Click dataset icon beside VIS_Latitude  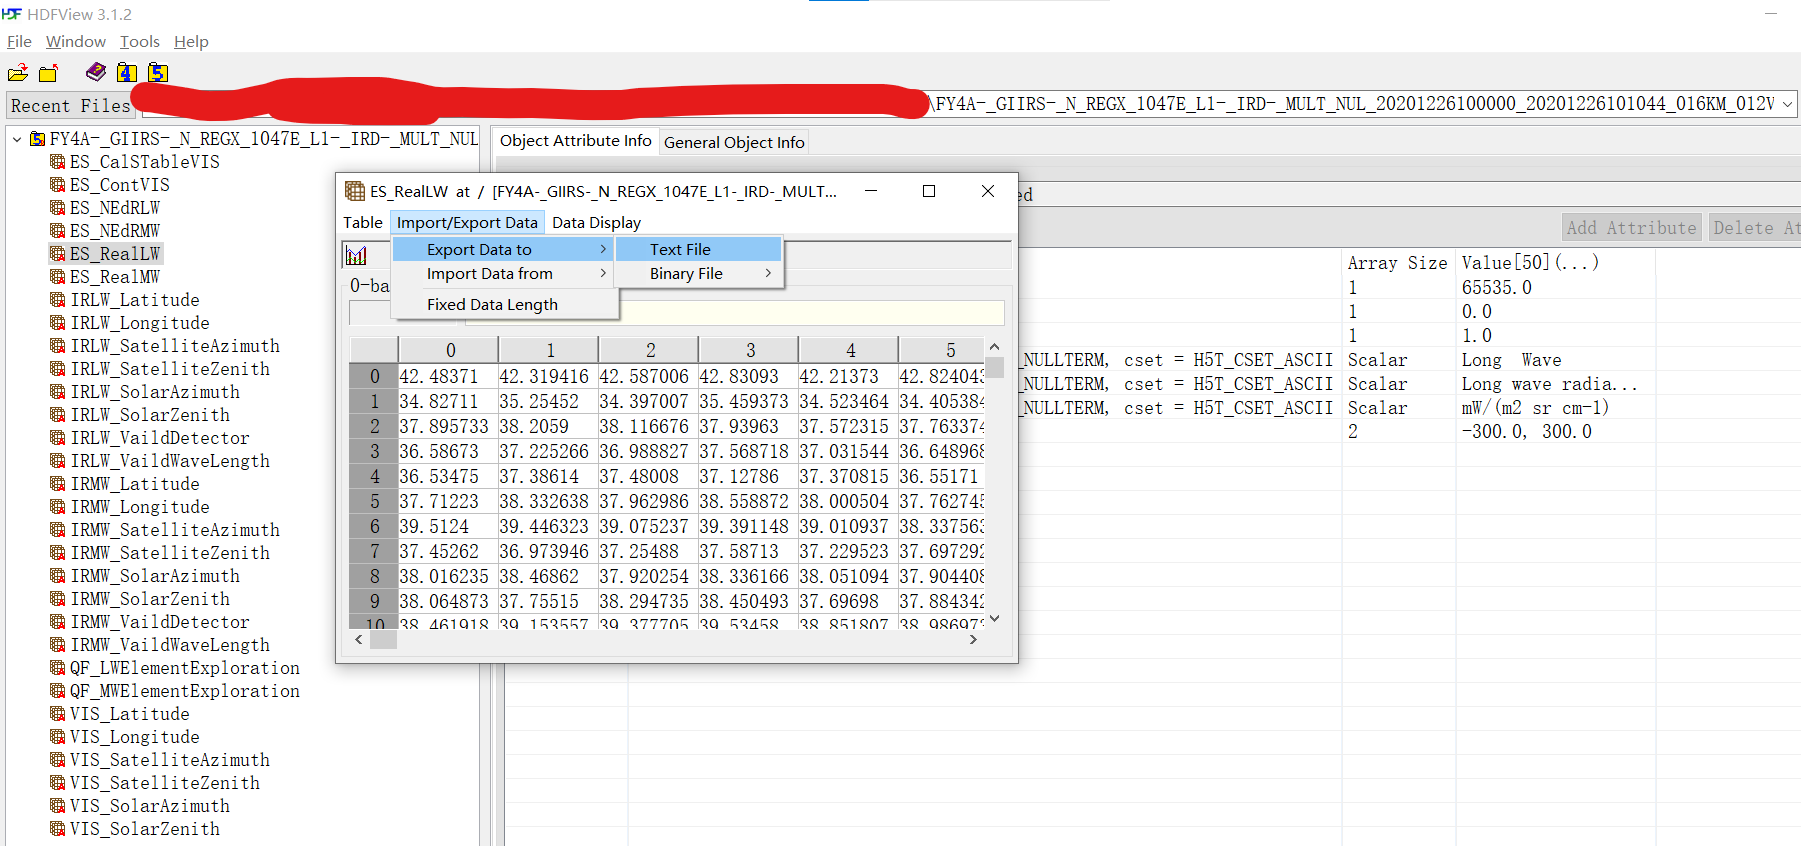(58, 714)
